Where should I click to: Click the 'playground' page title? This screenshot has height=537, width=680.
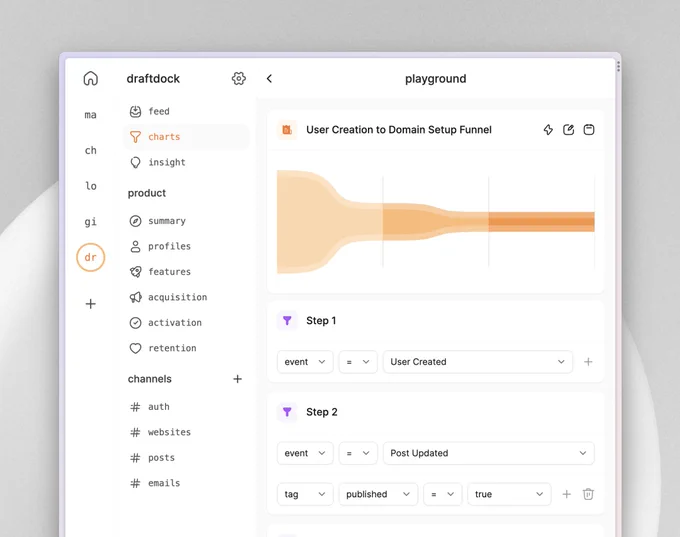tap(435, 79)
